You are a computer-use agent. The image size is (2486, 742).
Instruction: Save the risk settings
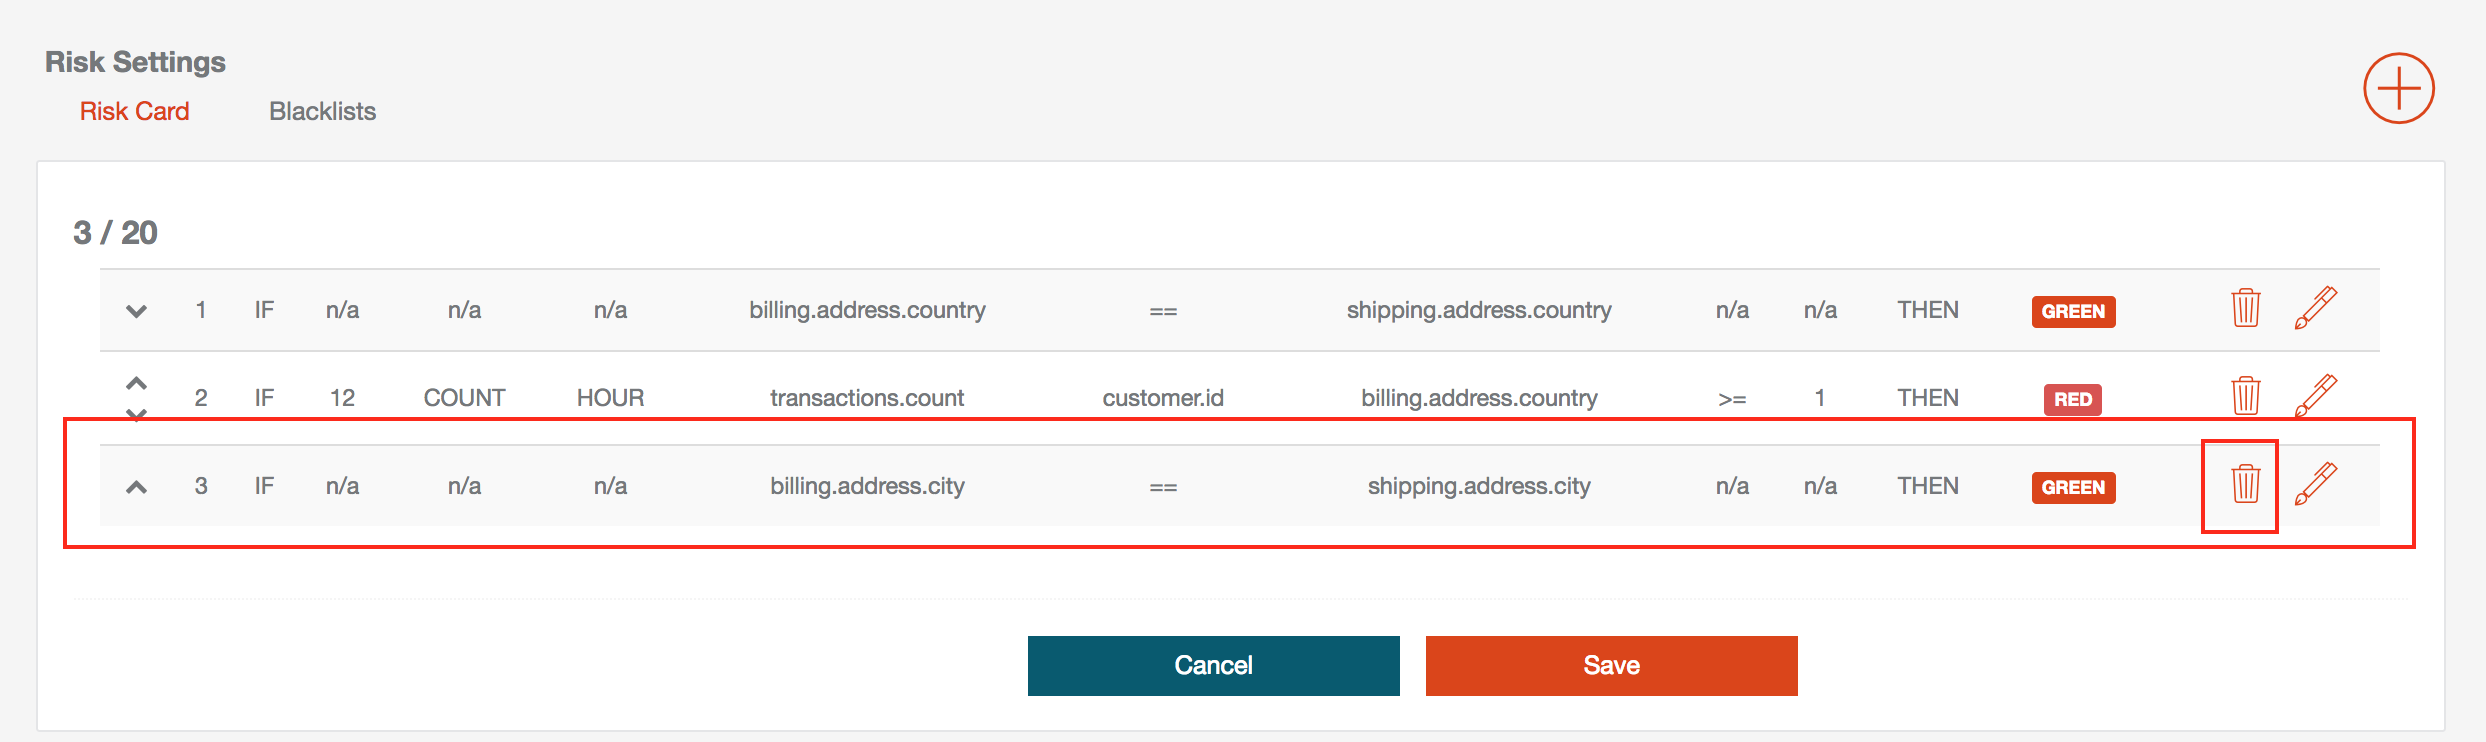click(1611, 665)
